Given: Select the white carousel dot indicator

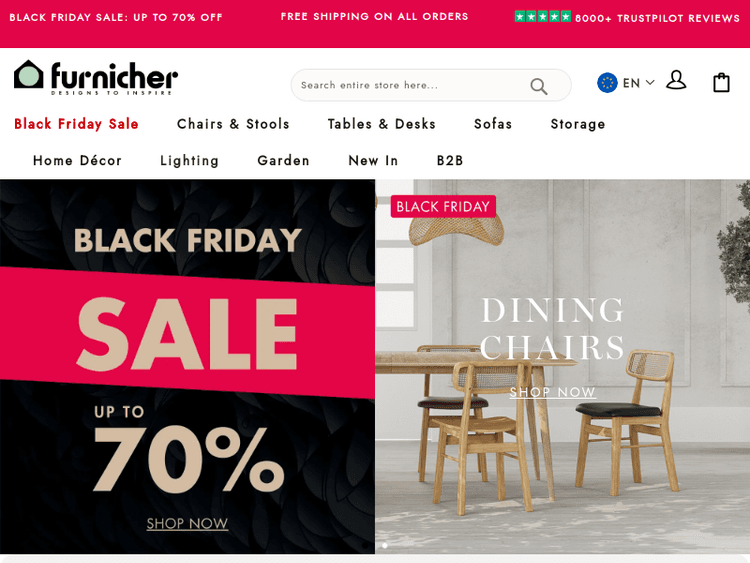Looking at the screenshot, I should click(385, 545).
